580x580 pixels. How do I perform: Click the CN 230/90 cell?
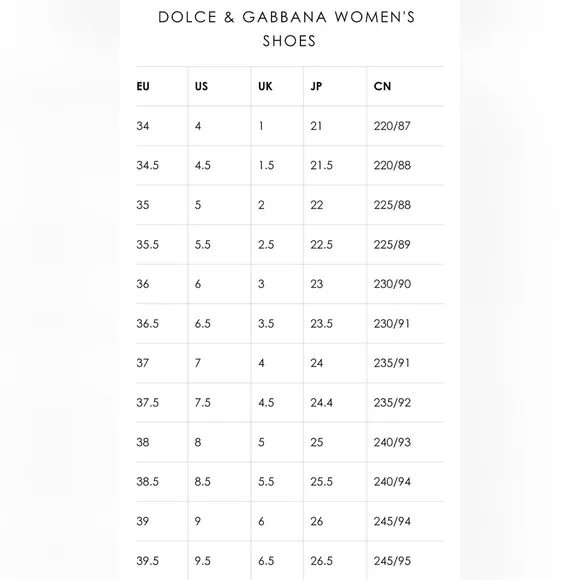pyautogui.click(x=392, y=284)
